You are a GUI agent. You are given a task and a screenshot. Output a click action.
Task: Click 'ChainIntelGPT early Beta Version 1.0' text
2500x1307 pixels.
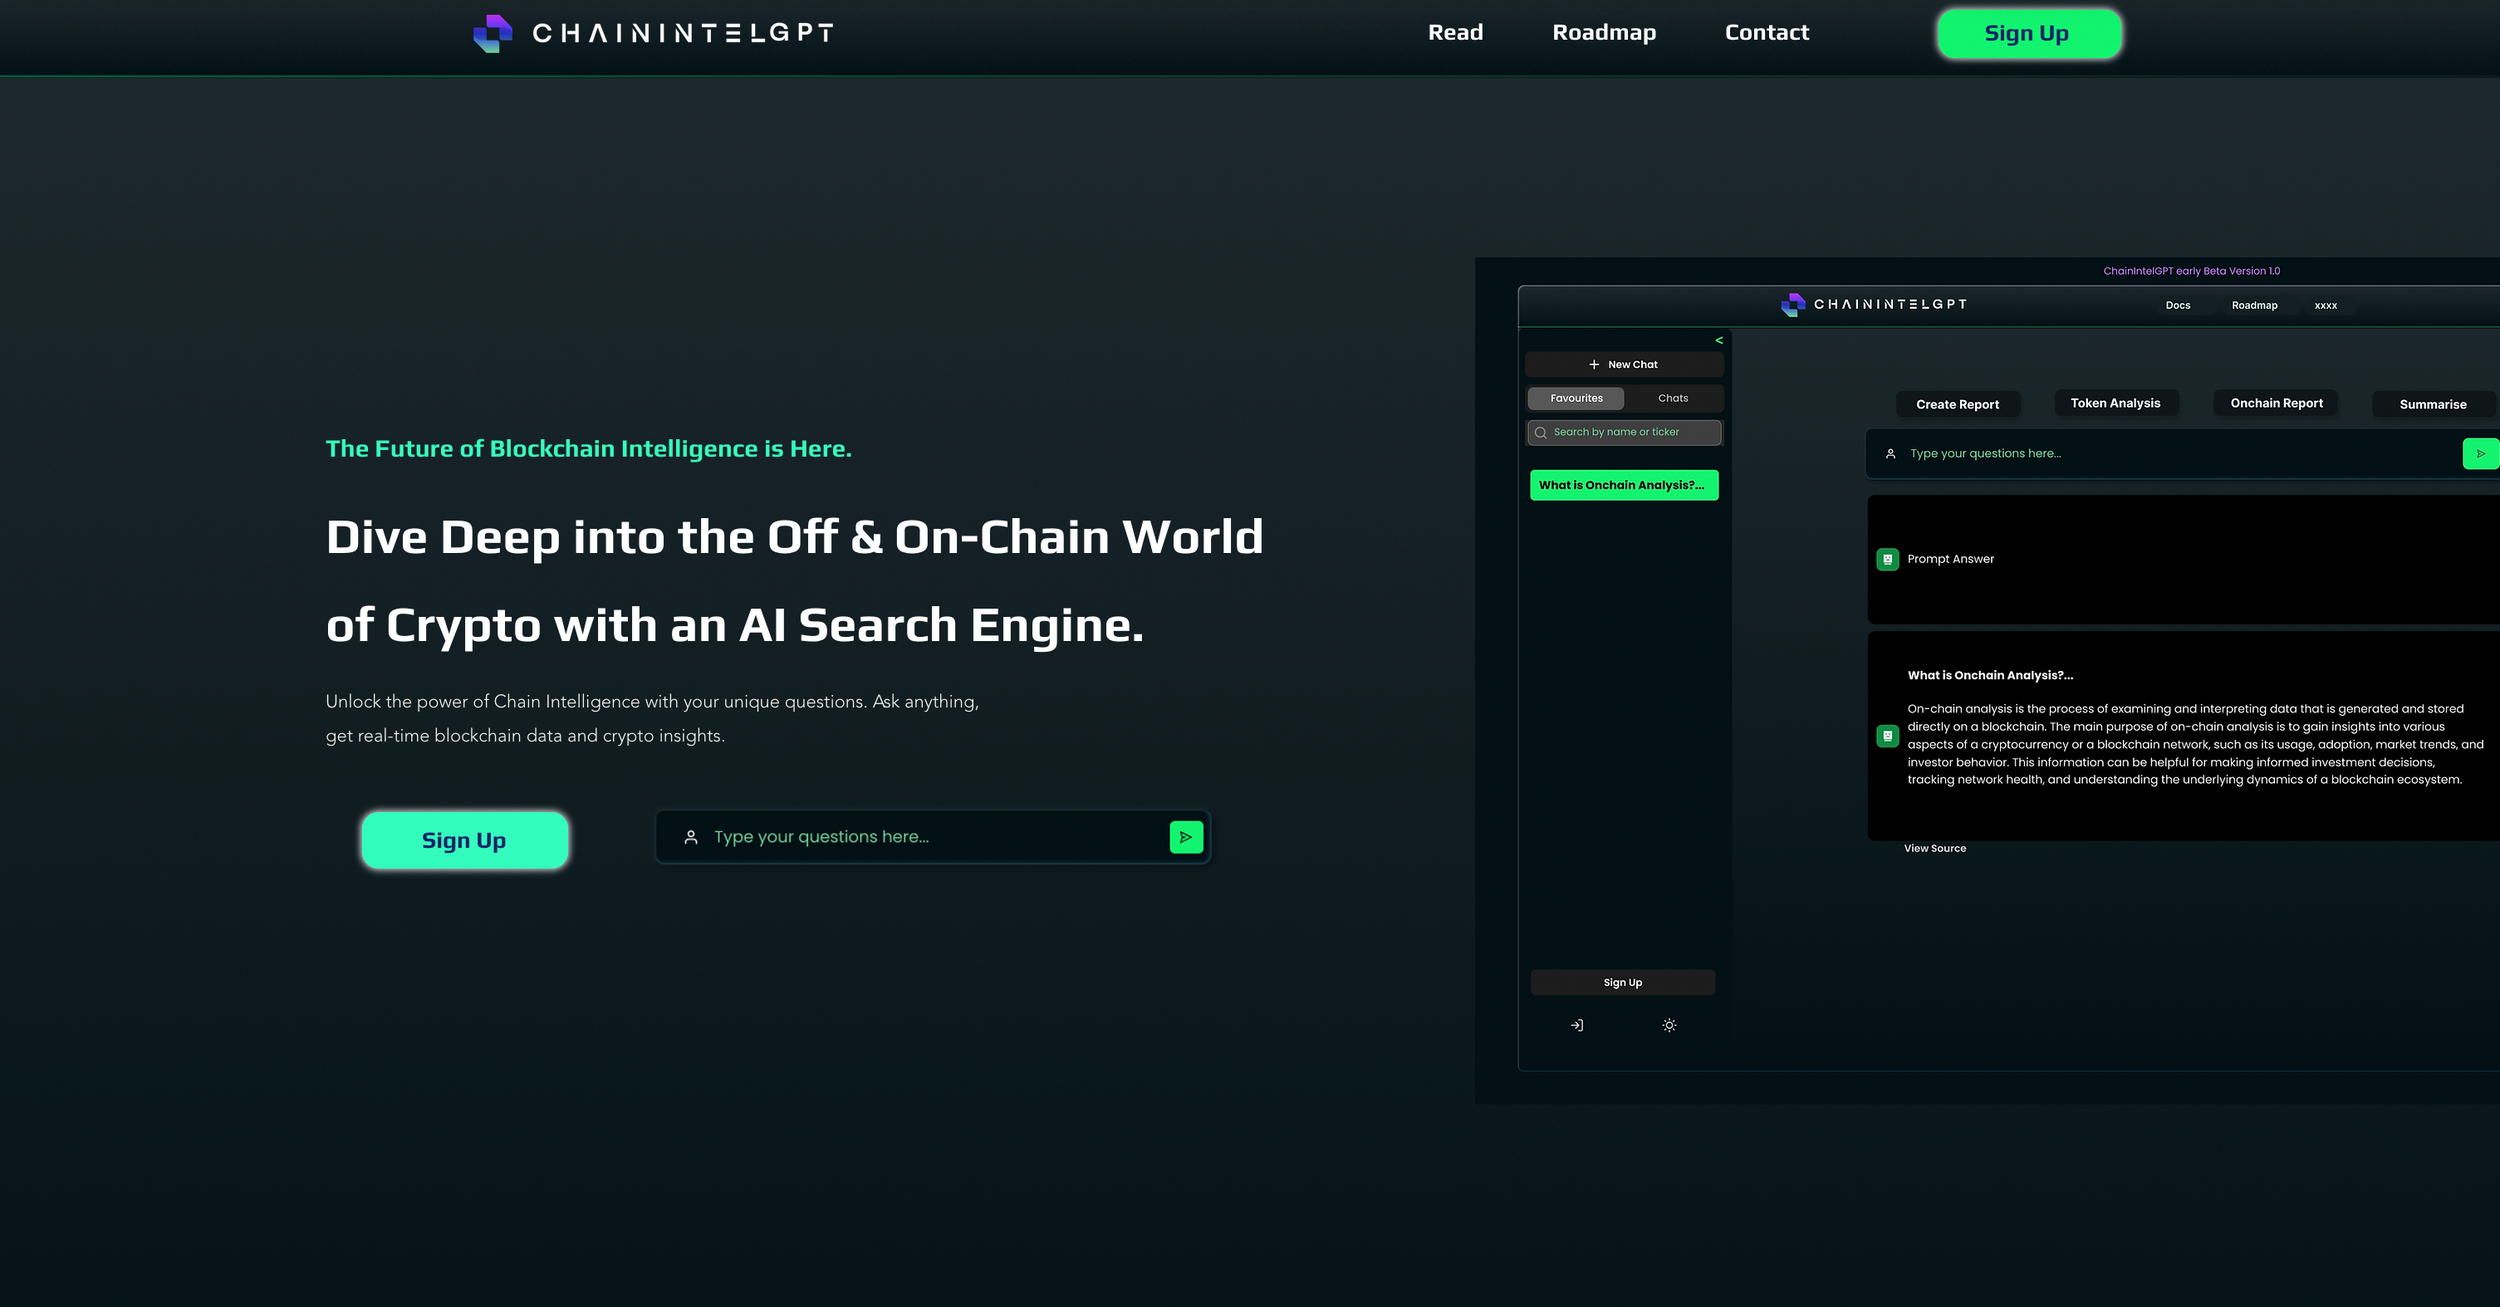pyautogui.click(x=2191, y=271)
